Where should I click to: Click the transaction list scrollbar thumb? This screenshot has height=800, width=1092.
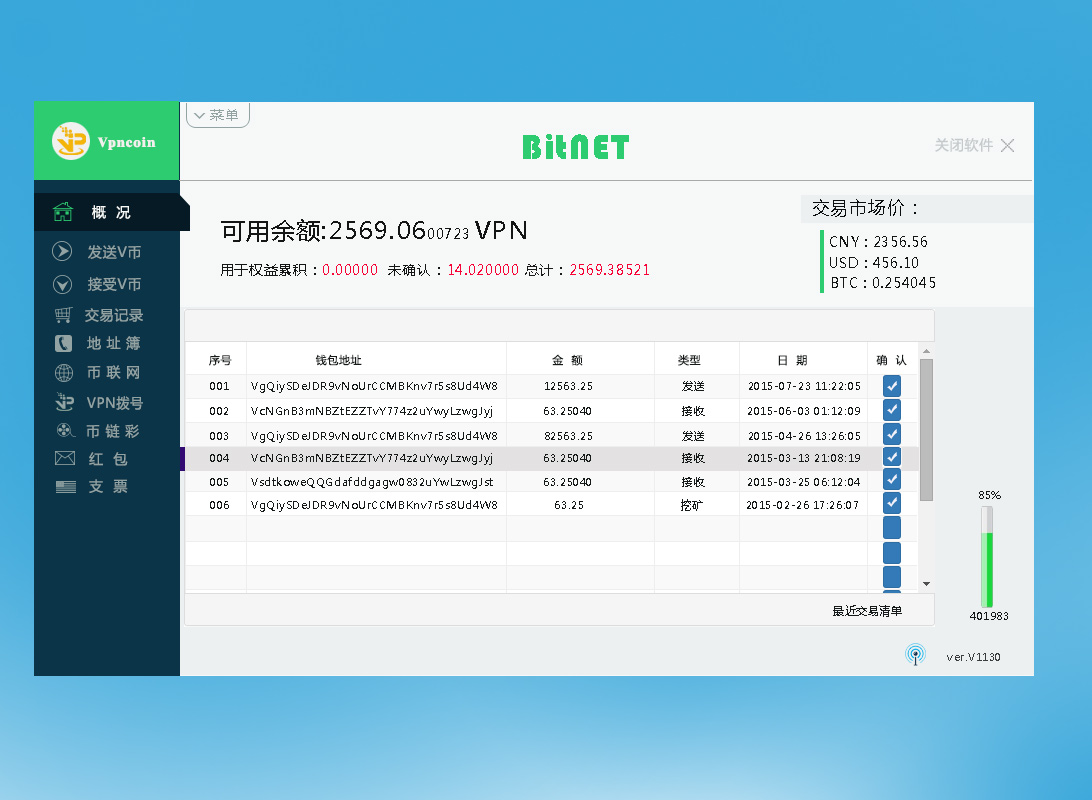[926, 430]
